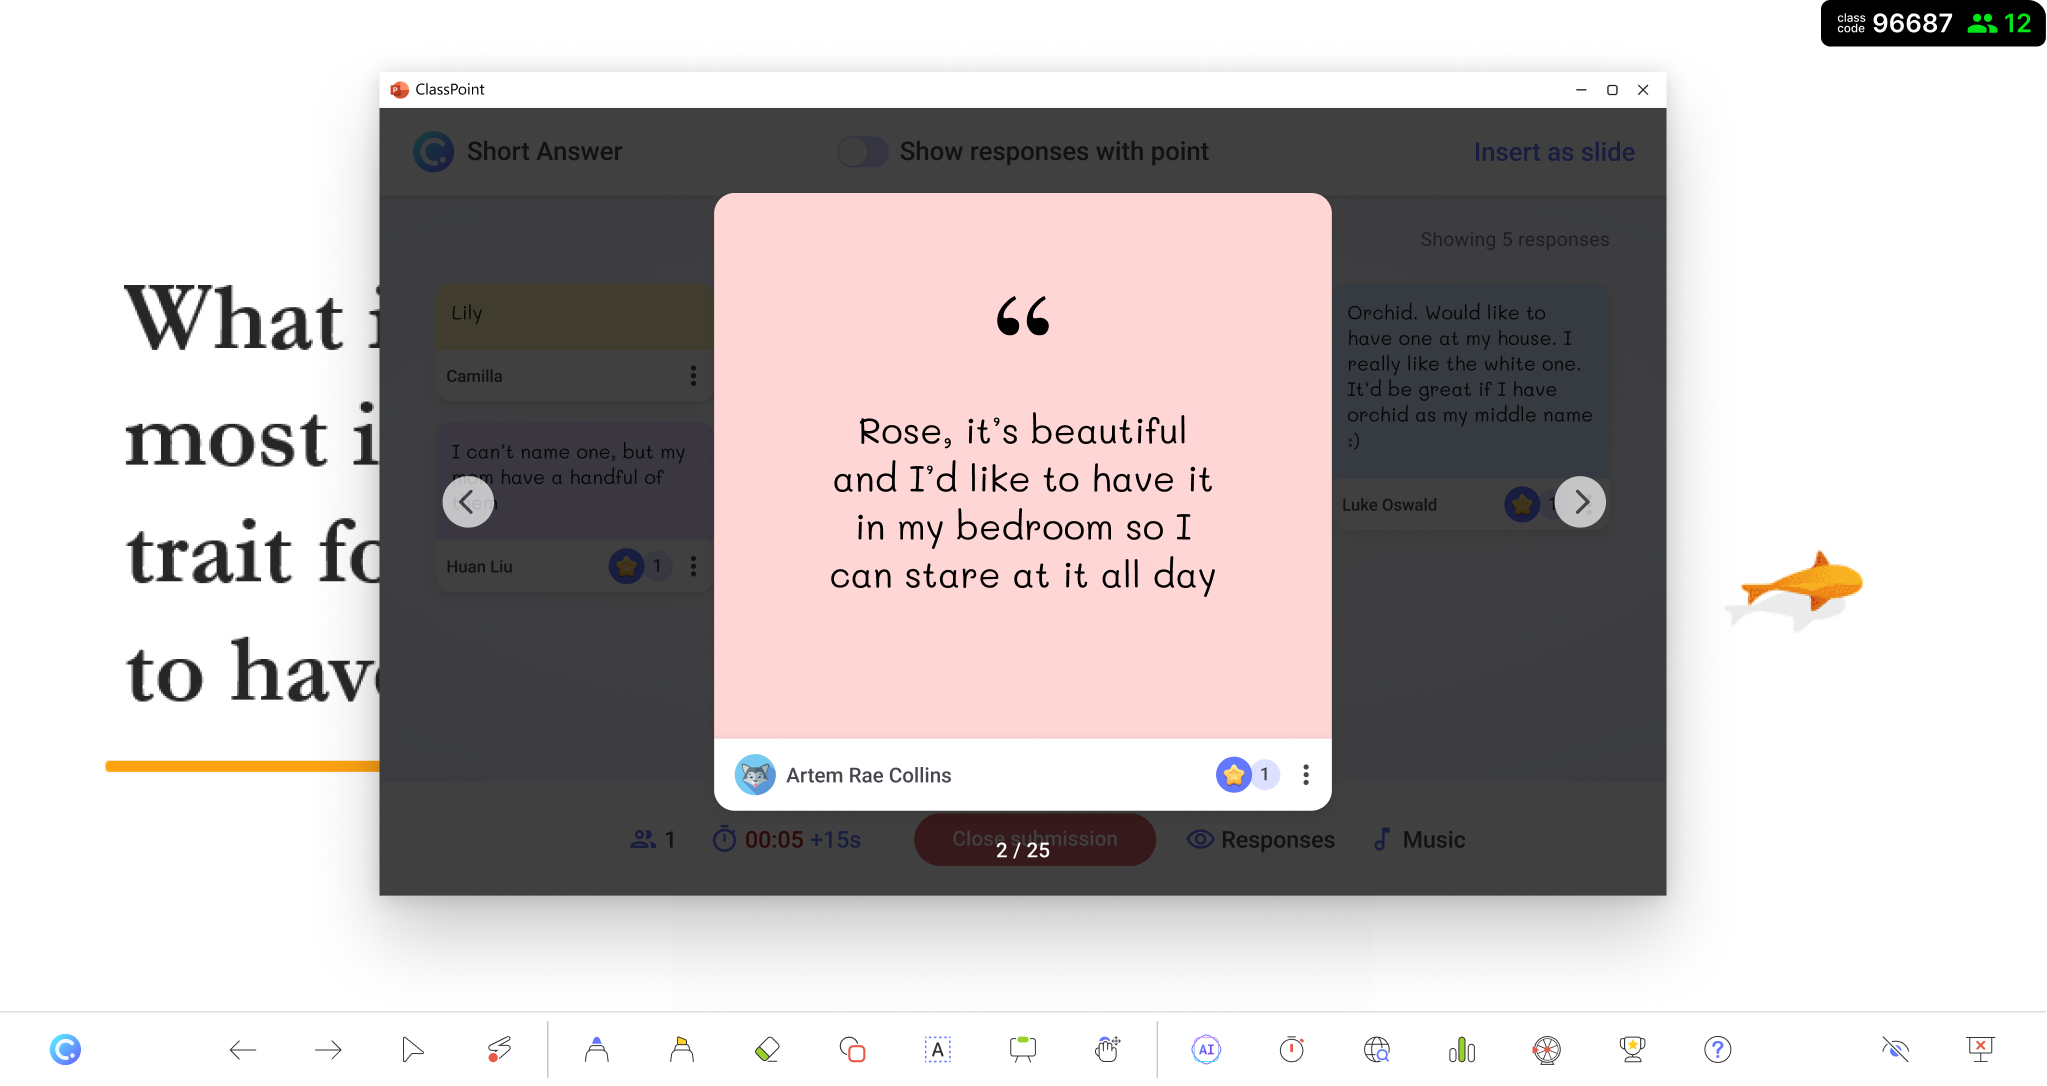2047x1086 pixels.
Task: Start the Timer stopwatch
Action: [1290, 1049]
